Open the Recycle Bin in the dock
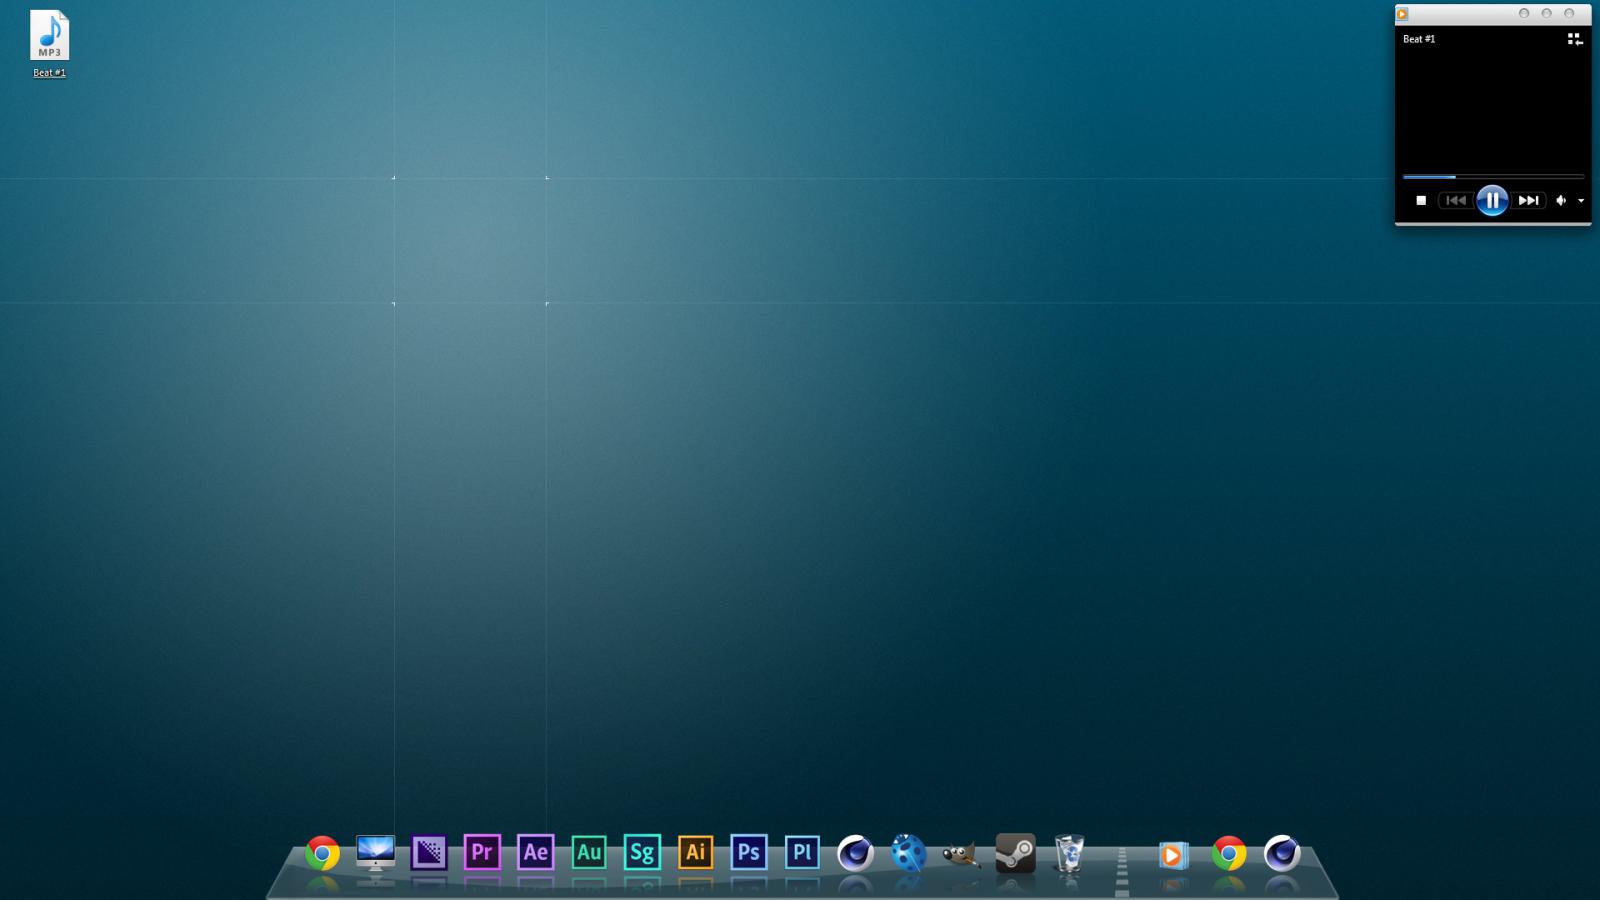Viewport: 1600px width, 900px height. point(1069,854)
